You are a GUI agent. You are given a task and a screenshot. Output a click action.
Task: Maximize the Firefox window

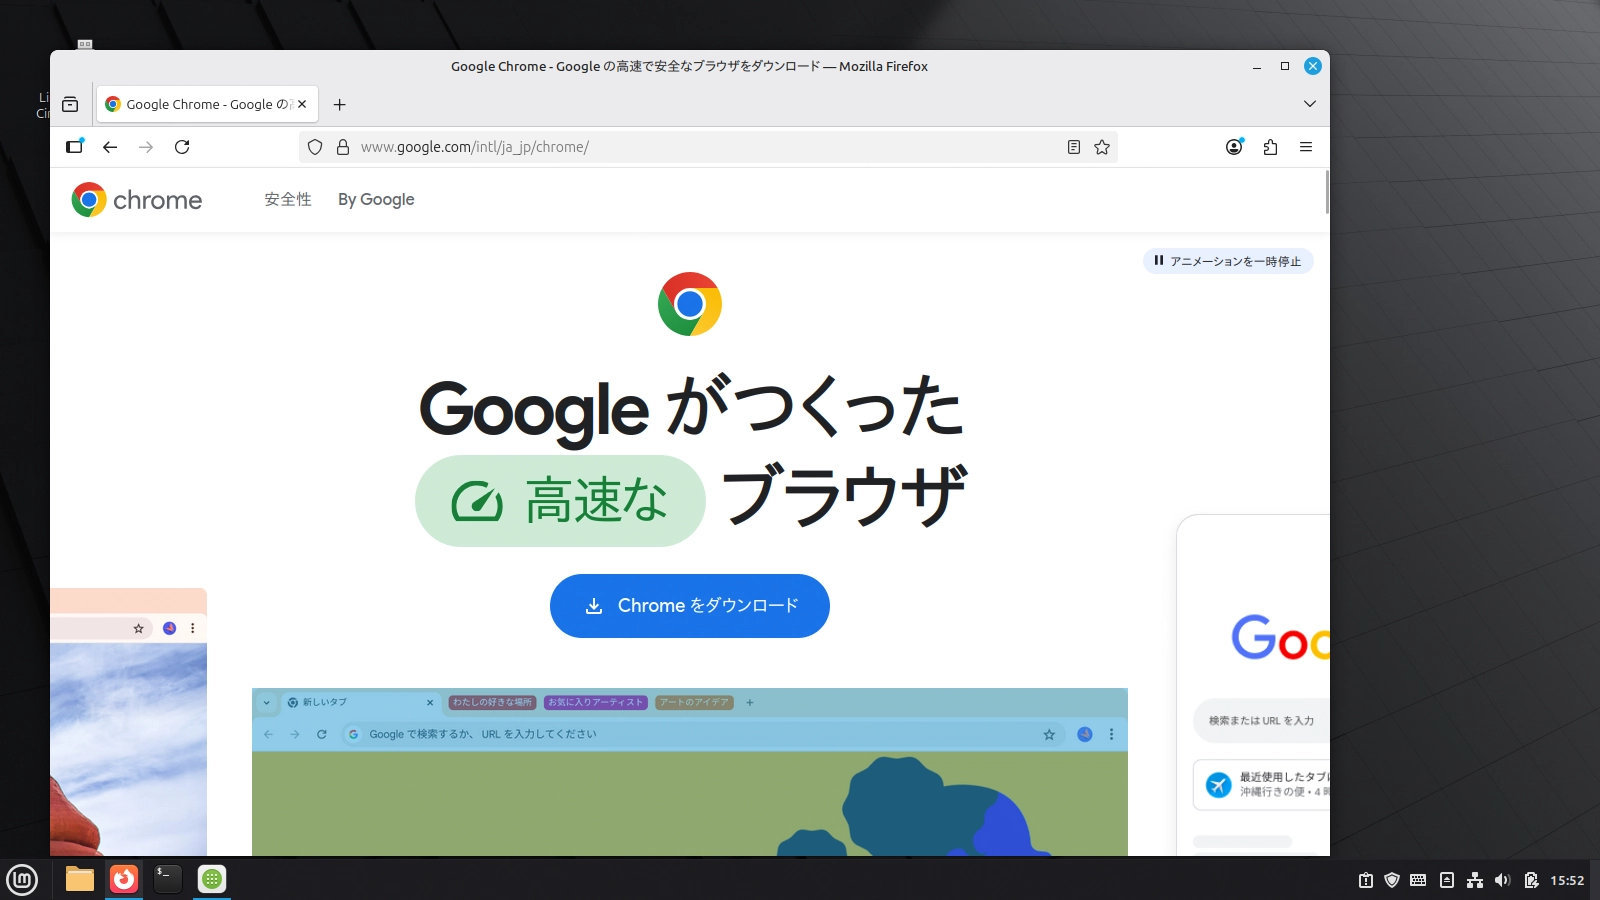pos(1285,67)
